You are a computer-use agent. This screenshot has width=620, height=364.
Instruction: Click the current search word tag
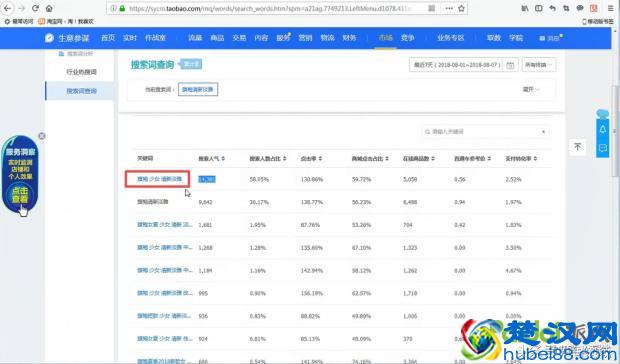coord(198,90)
